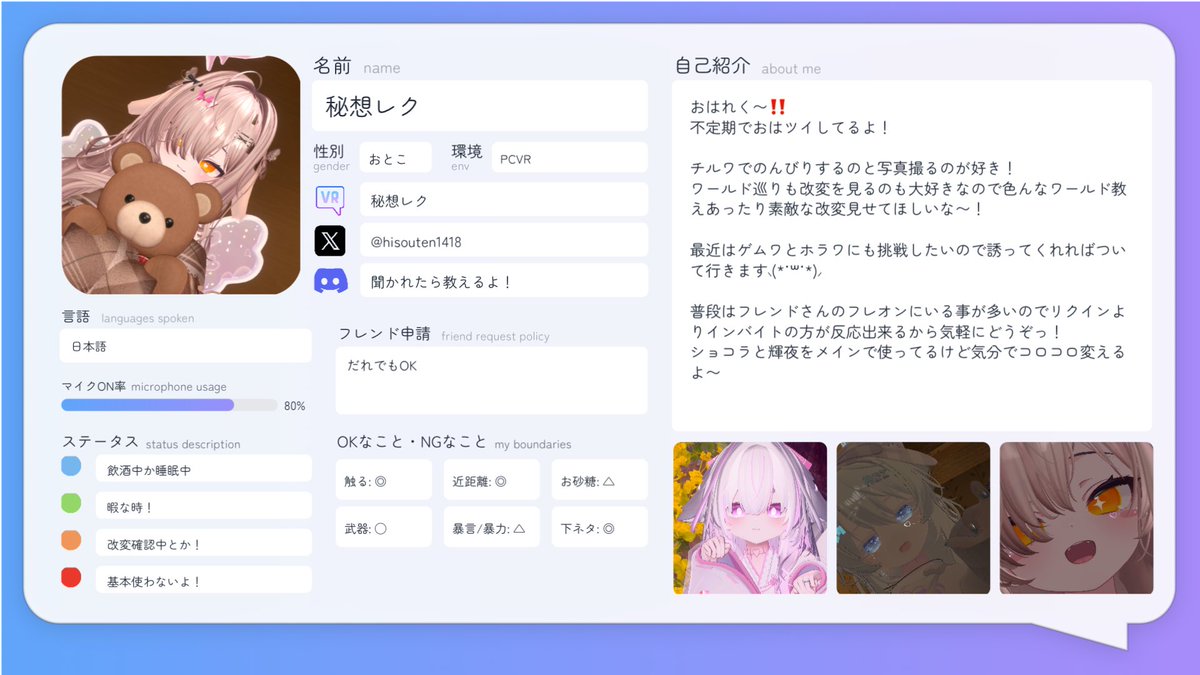
Task: Click the お砂糖: △ boundary box
Action: tap(599, 480)
